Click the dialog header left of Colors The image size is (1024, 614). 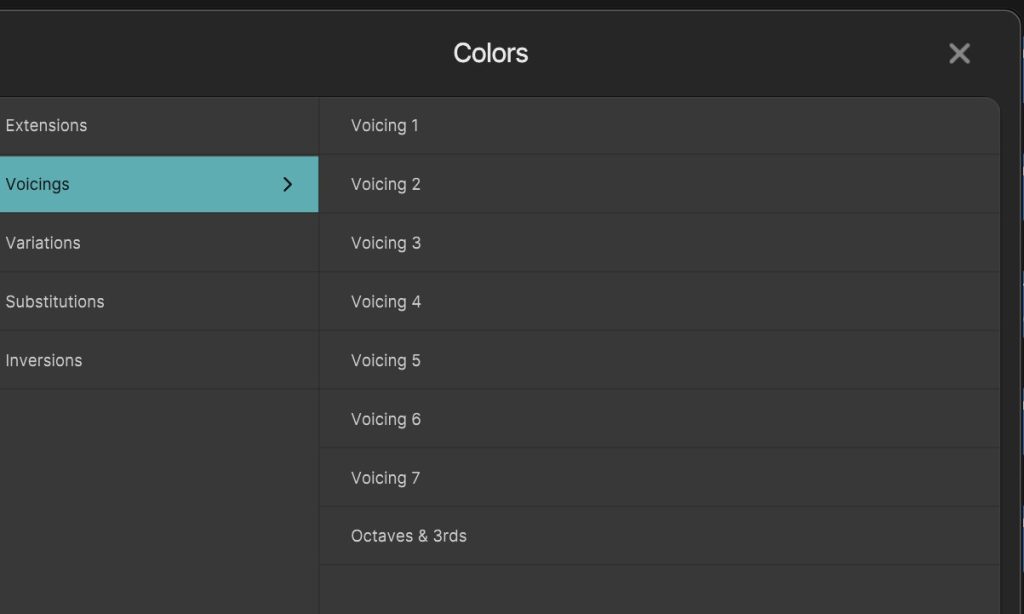pos(200,54)
